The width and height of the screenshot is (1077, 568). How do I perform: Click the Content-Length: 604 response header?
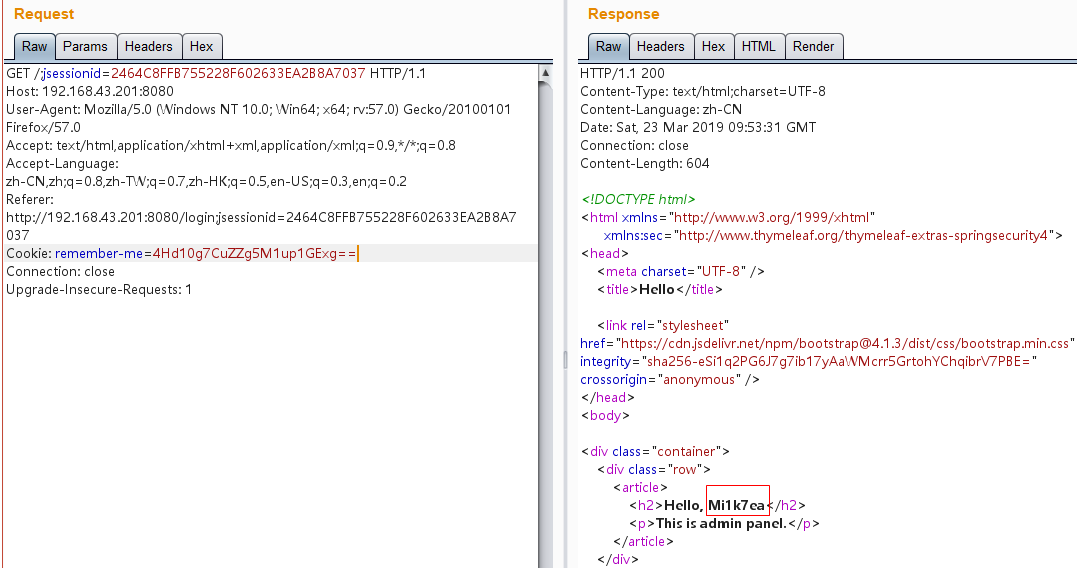click(645, 164)
